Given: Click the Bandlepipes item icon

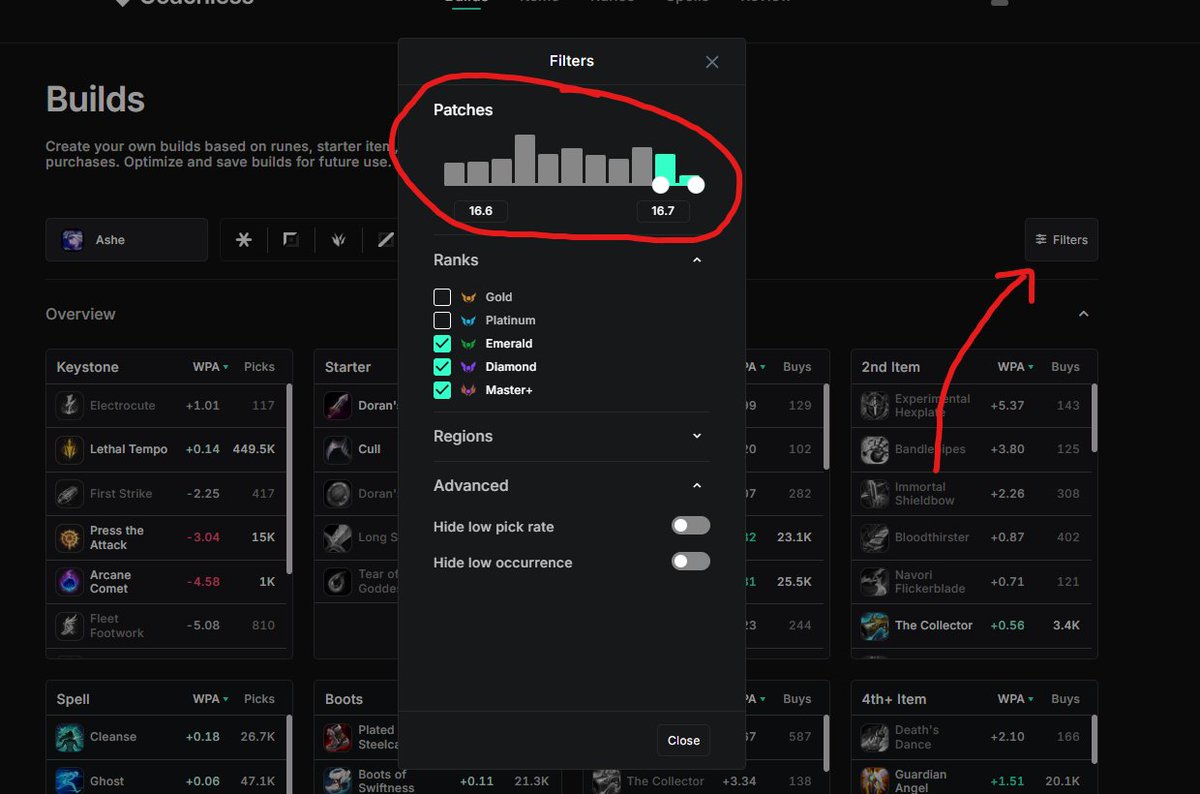Looking at the screenshot, I should point(875,449).
